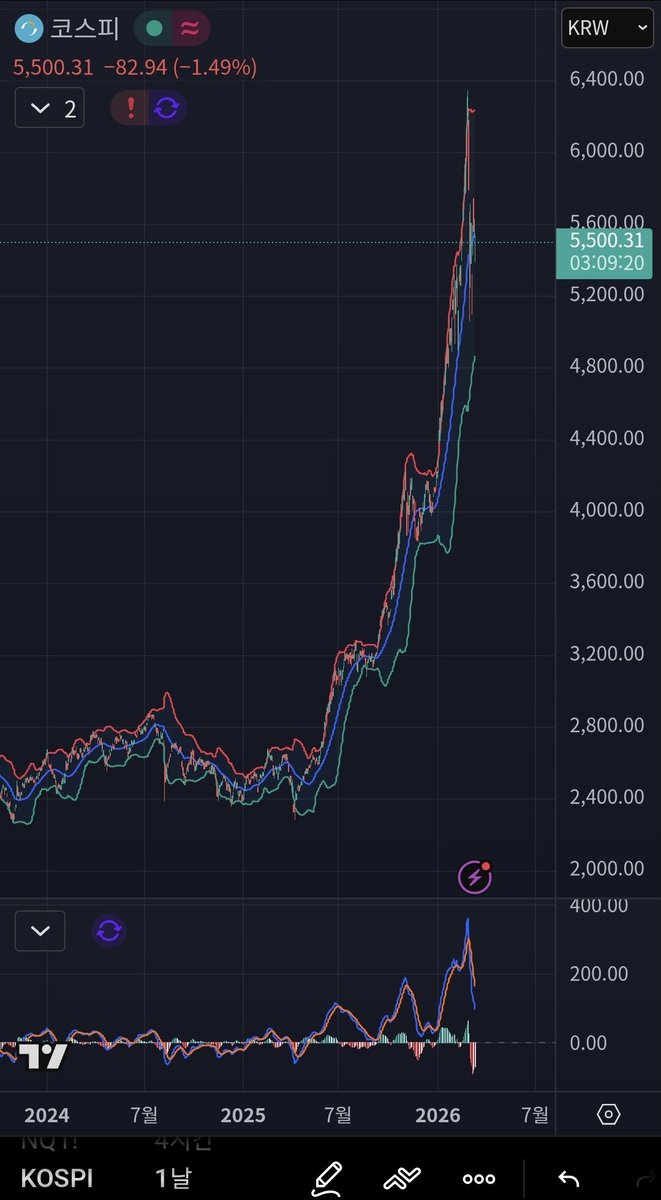
Task: Toggle the red approximate-data symbol indicator
Action: pyautogui.click(x=189, y=29)
